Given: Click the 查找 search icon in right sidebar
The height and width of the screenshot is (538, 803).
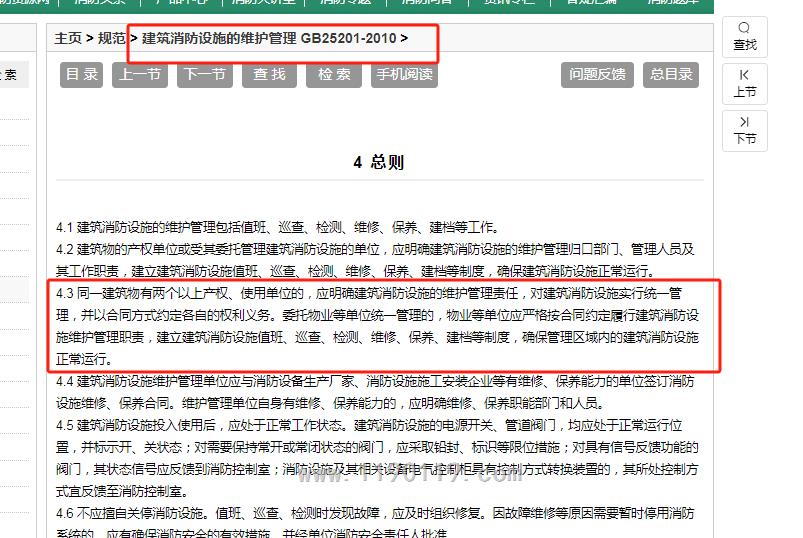Looking at the screenshot, I should point(745,36).
